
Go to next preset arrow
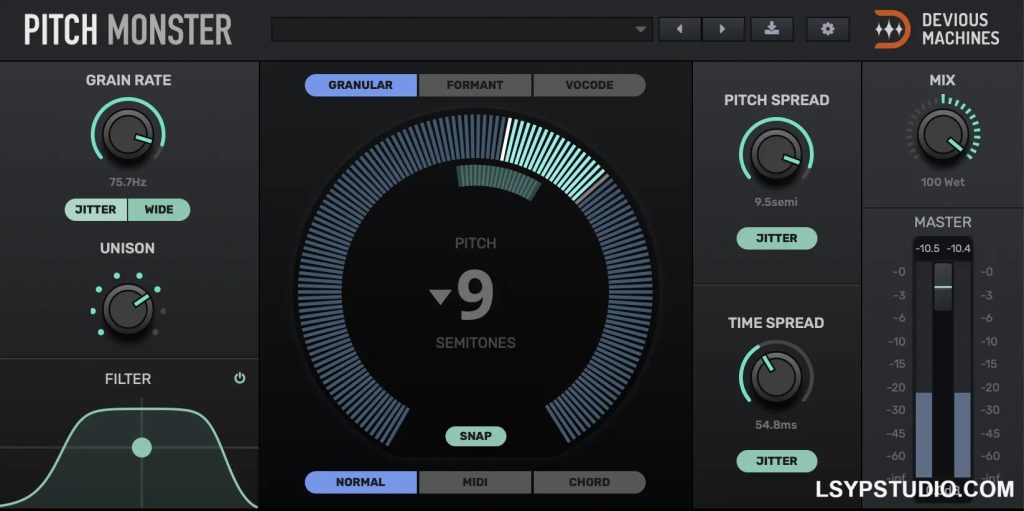(x=722, y=29)
